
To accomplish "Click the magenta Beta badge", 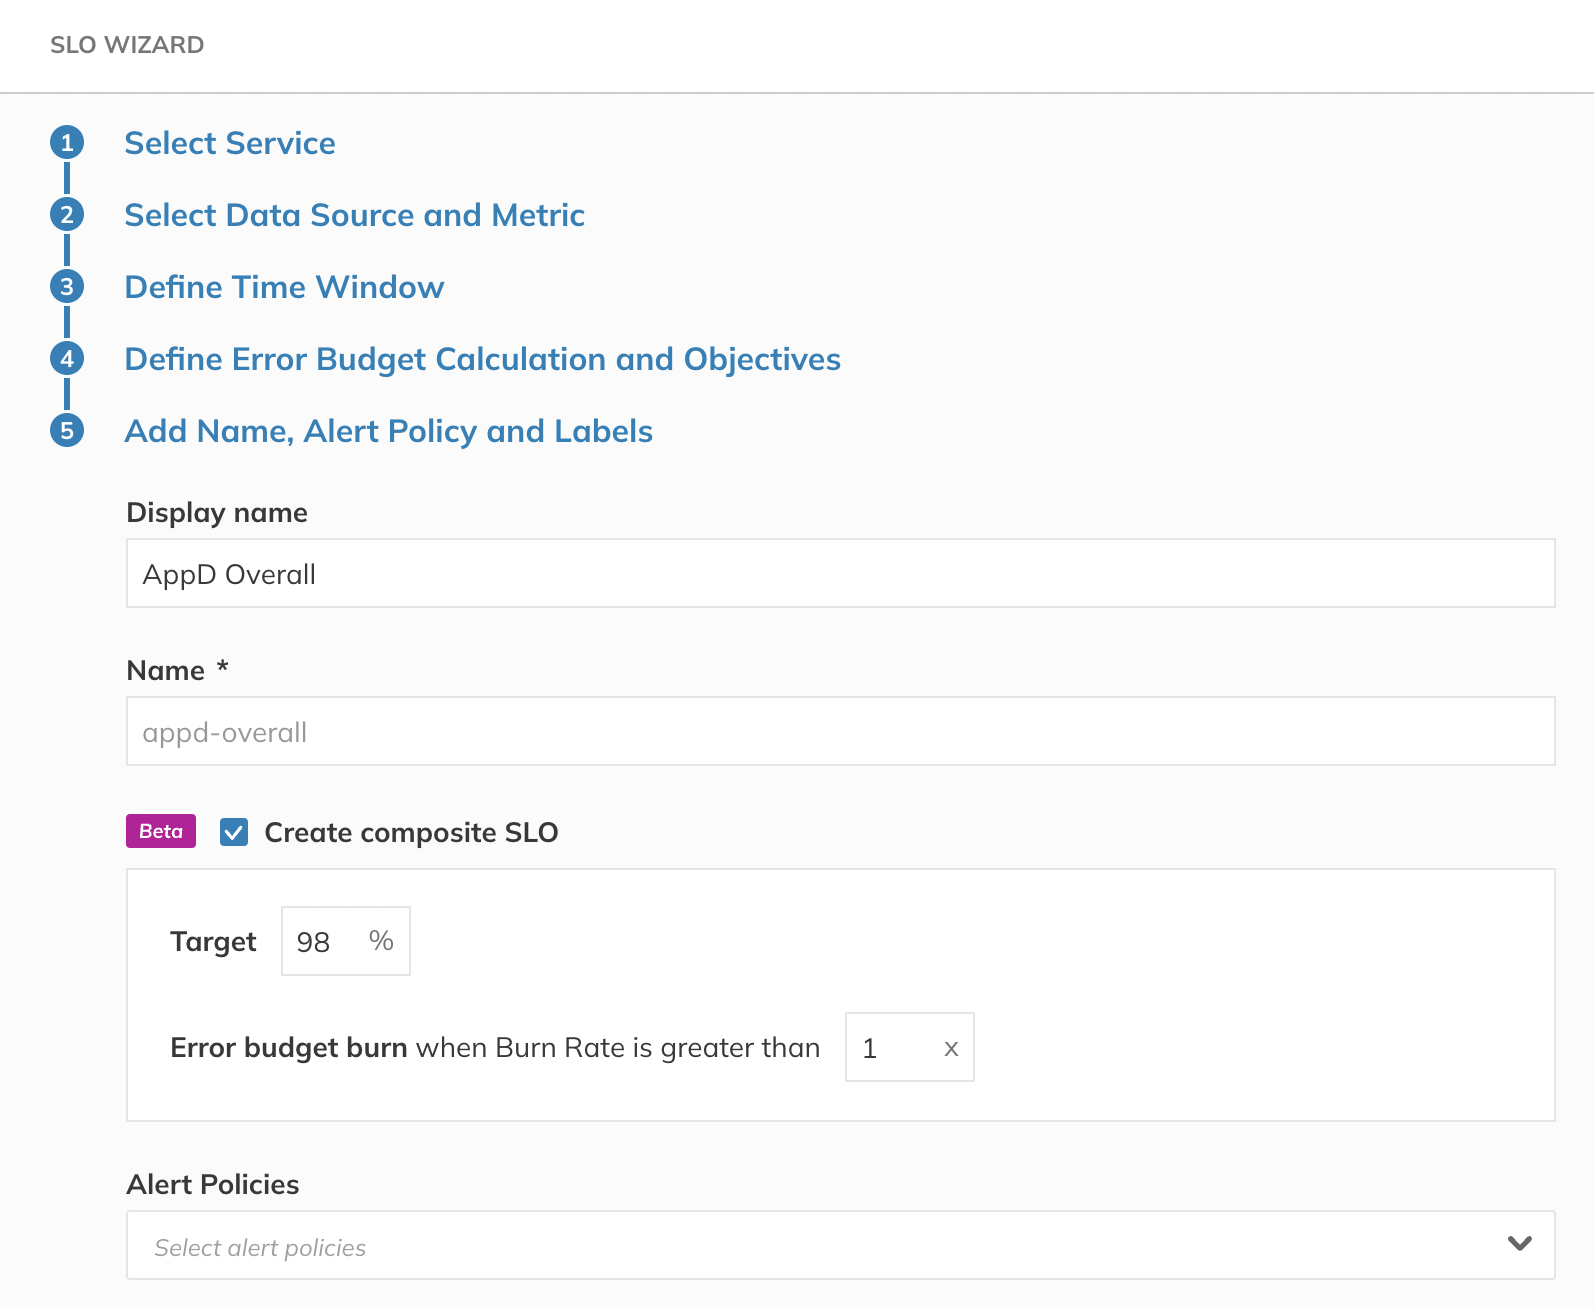I will point(161,831).
